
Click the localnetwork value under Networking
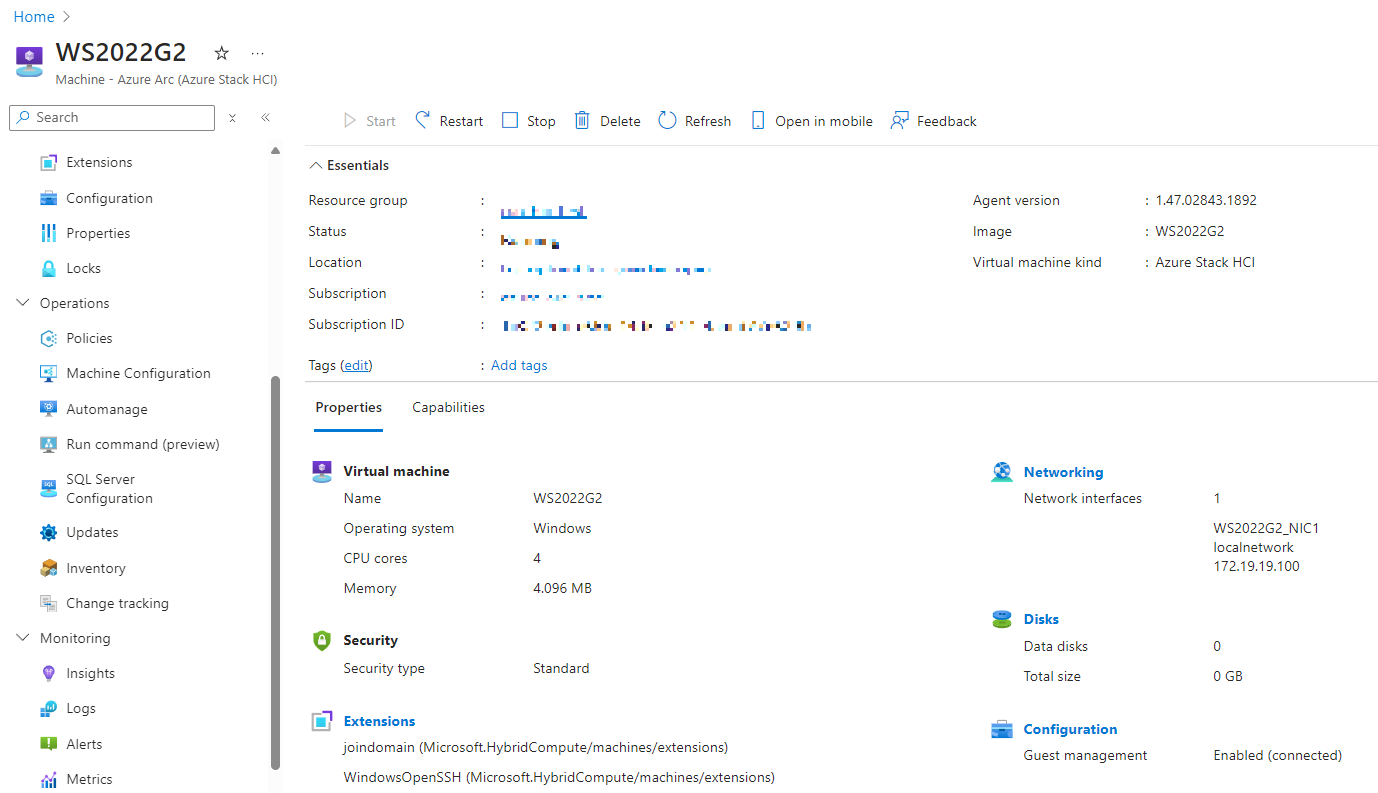(1253, 547)
